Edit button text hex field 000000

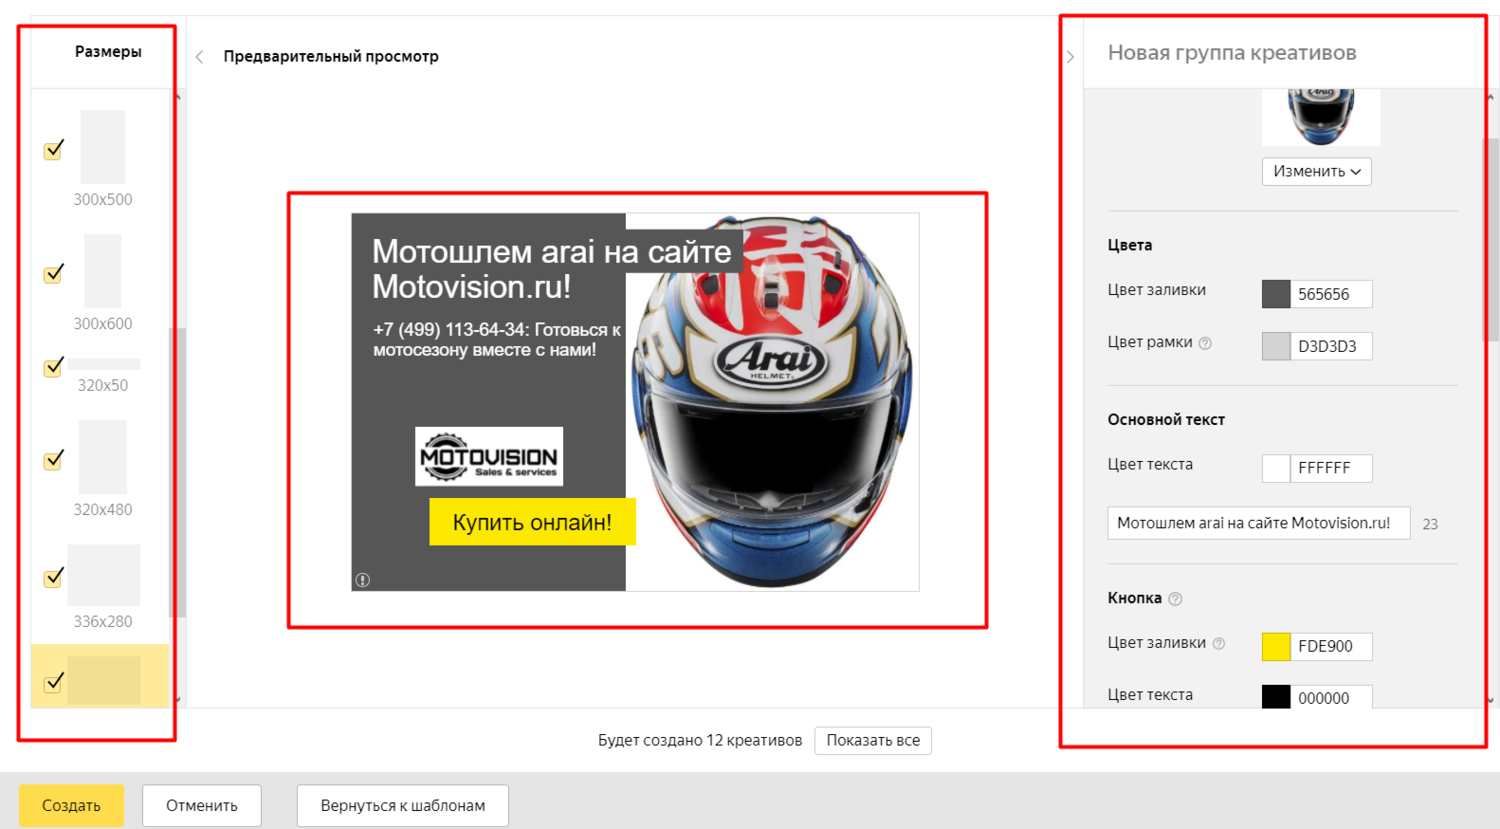(1331, 697)
